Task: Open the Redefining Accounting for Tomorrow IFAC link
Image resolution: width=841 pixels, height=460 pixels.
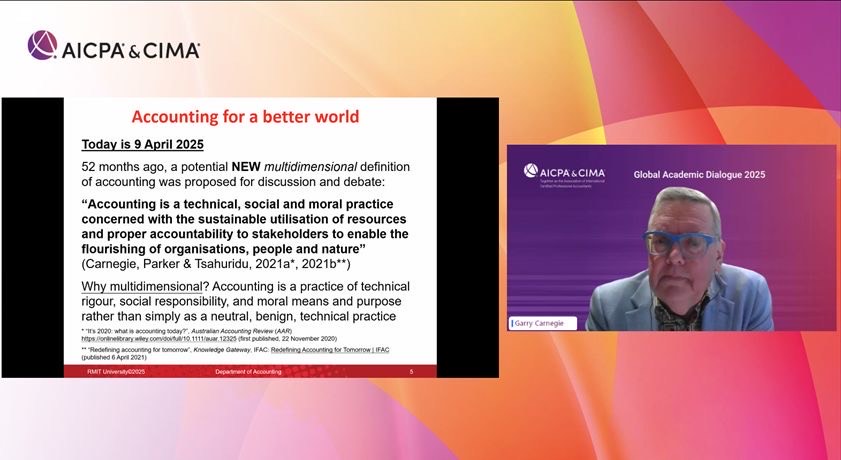Action: pyautogui.click(x=330, y=350)
